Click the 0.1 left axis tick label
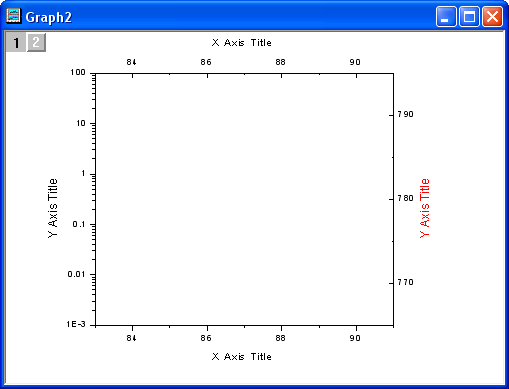Screen dimensions: 509x389 pos(79,224)
